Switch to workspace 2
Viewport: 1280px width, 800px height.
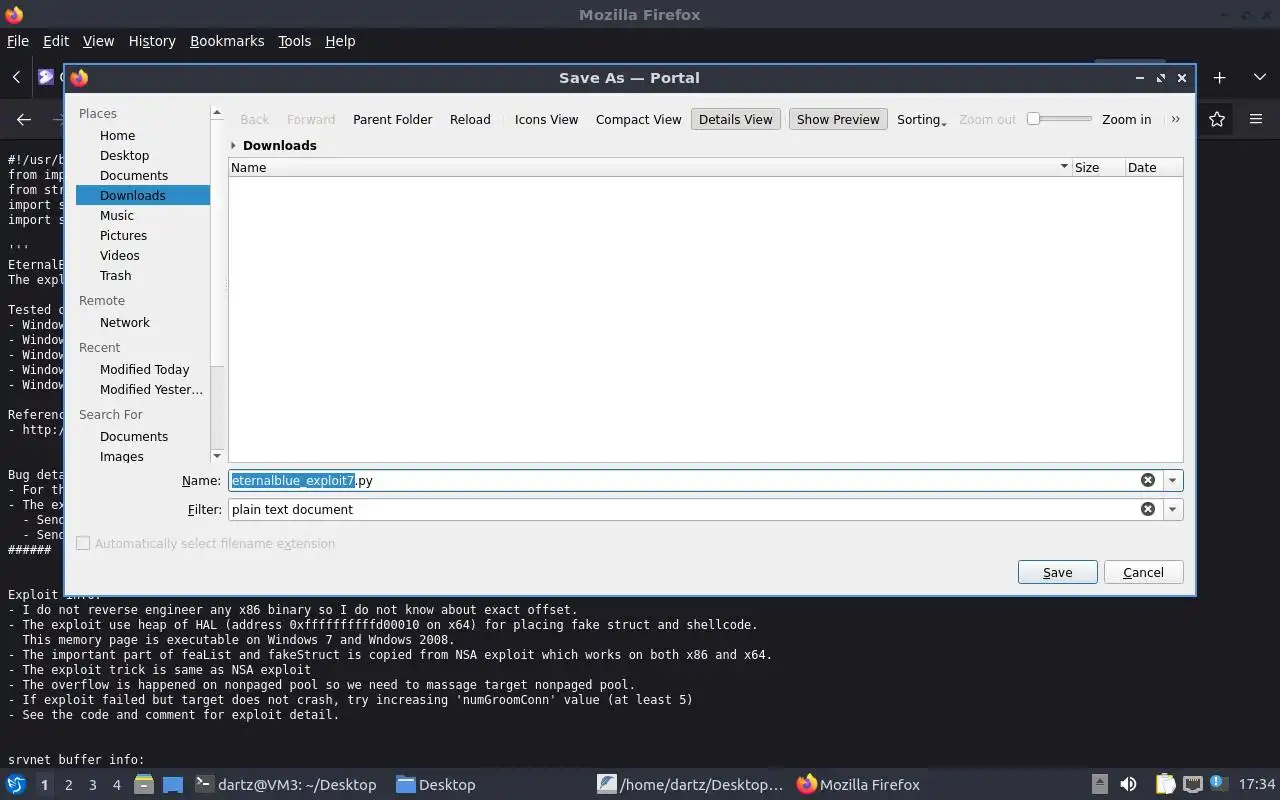[68, 784]
